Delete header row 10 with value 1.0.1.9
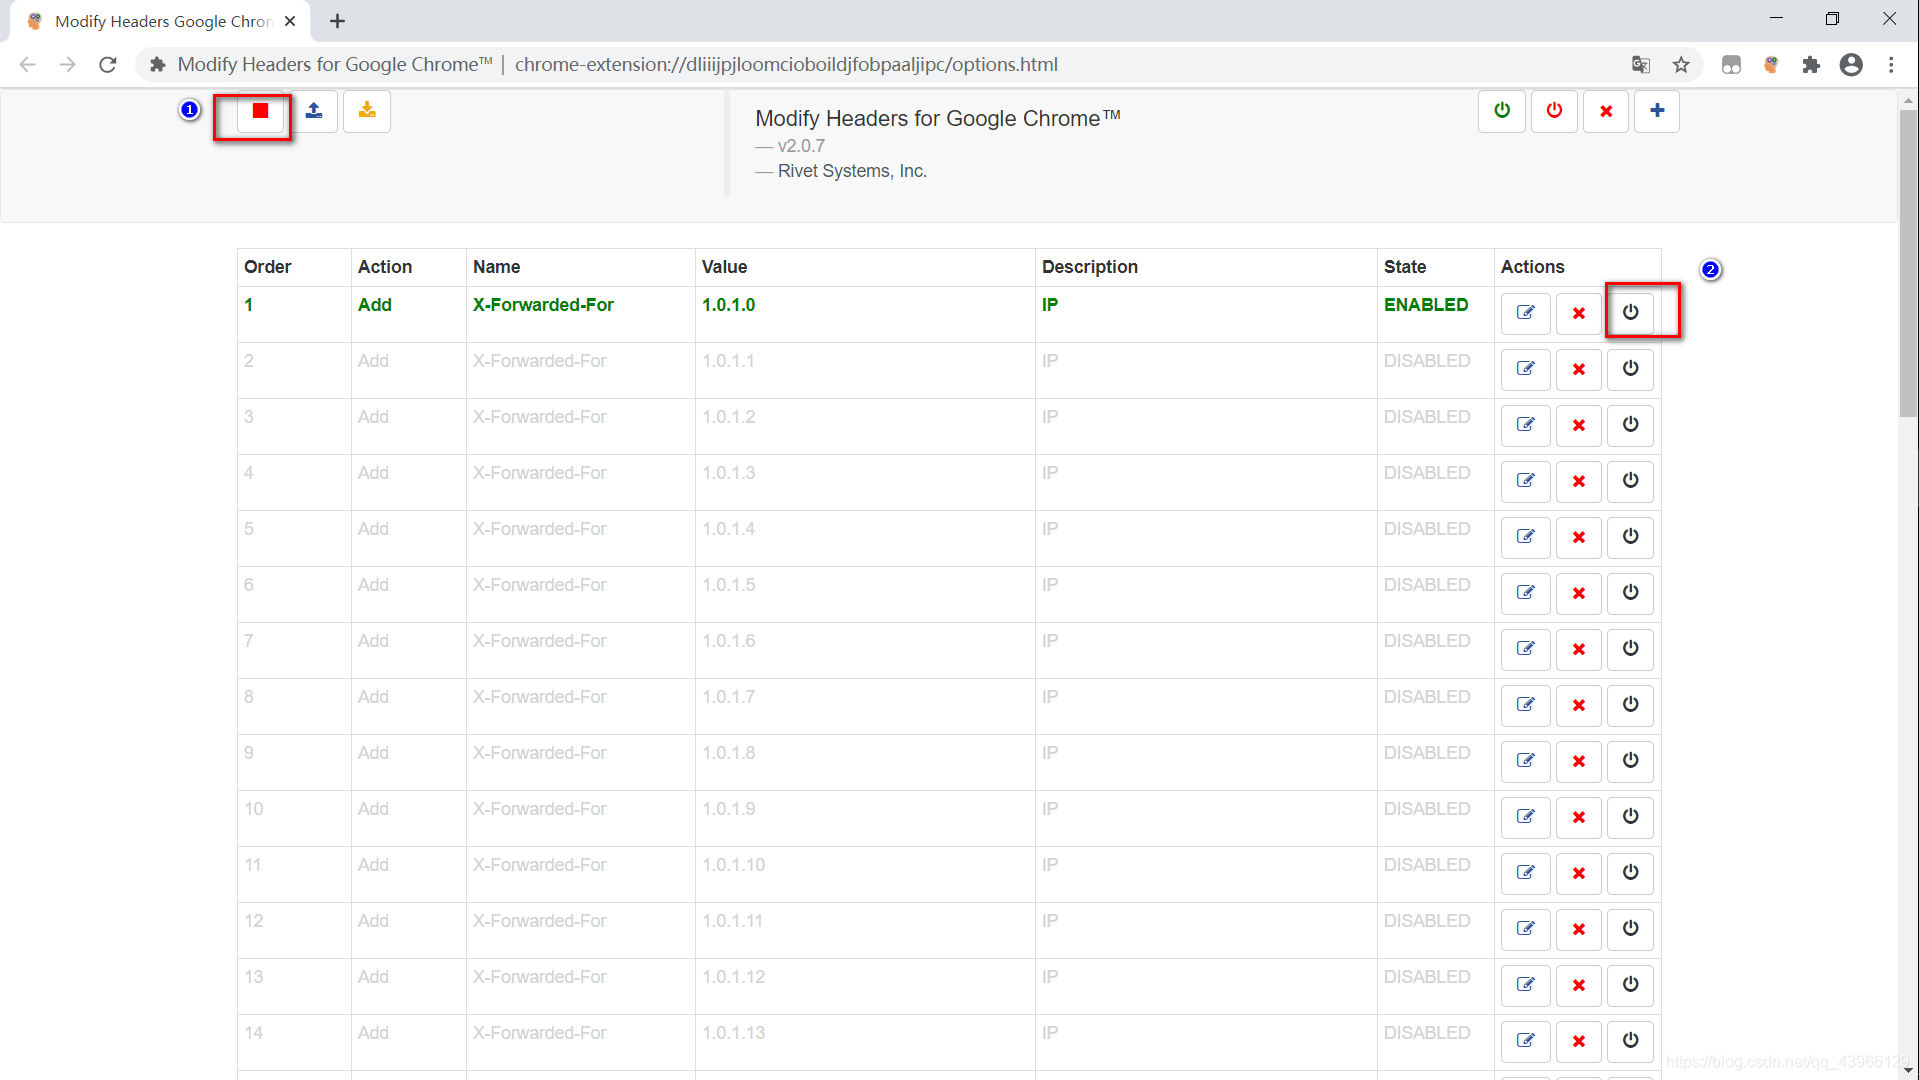This screenshot has height=1080, width=1919. coord(1579,817)
